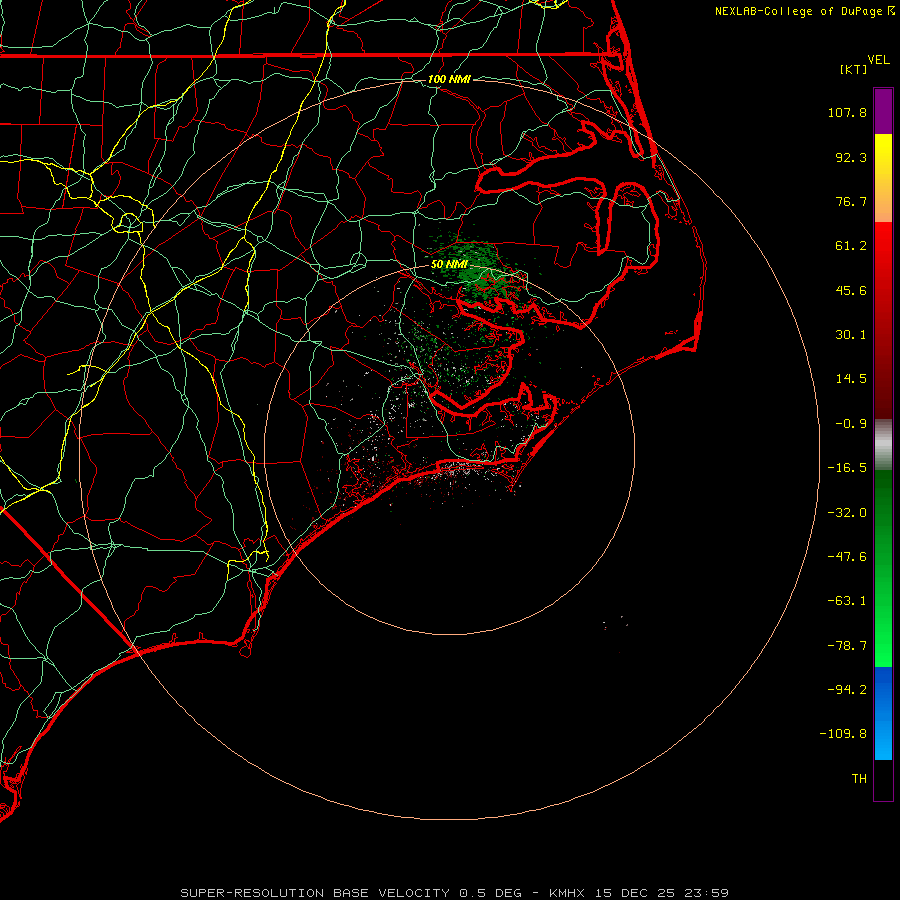Click the 50 NMI range ring label
Viewport: 900px width, 900px height.
[x=449, y=264]
